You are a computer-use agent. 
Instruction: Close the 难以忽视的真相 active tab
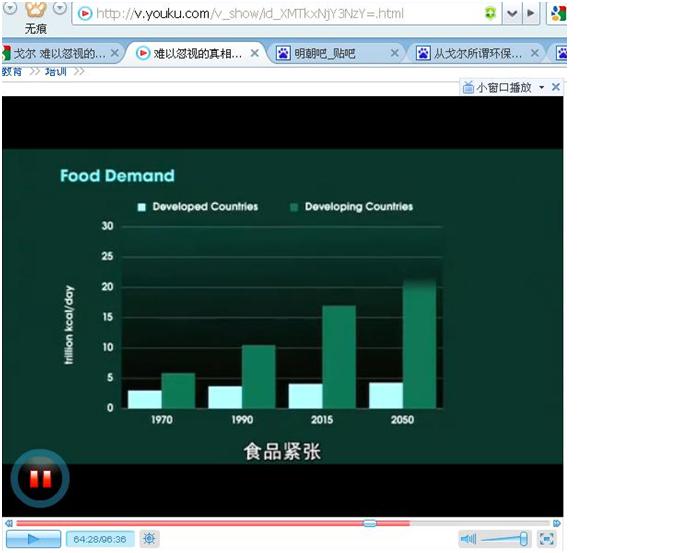[255, 53]
